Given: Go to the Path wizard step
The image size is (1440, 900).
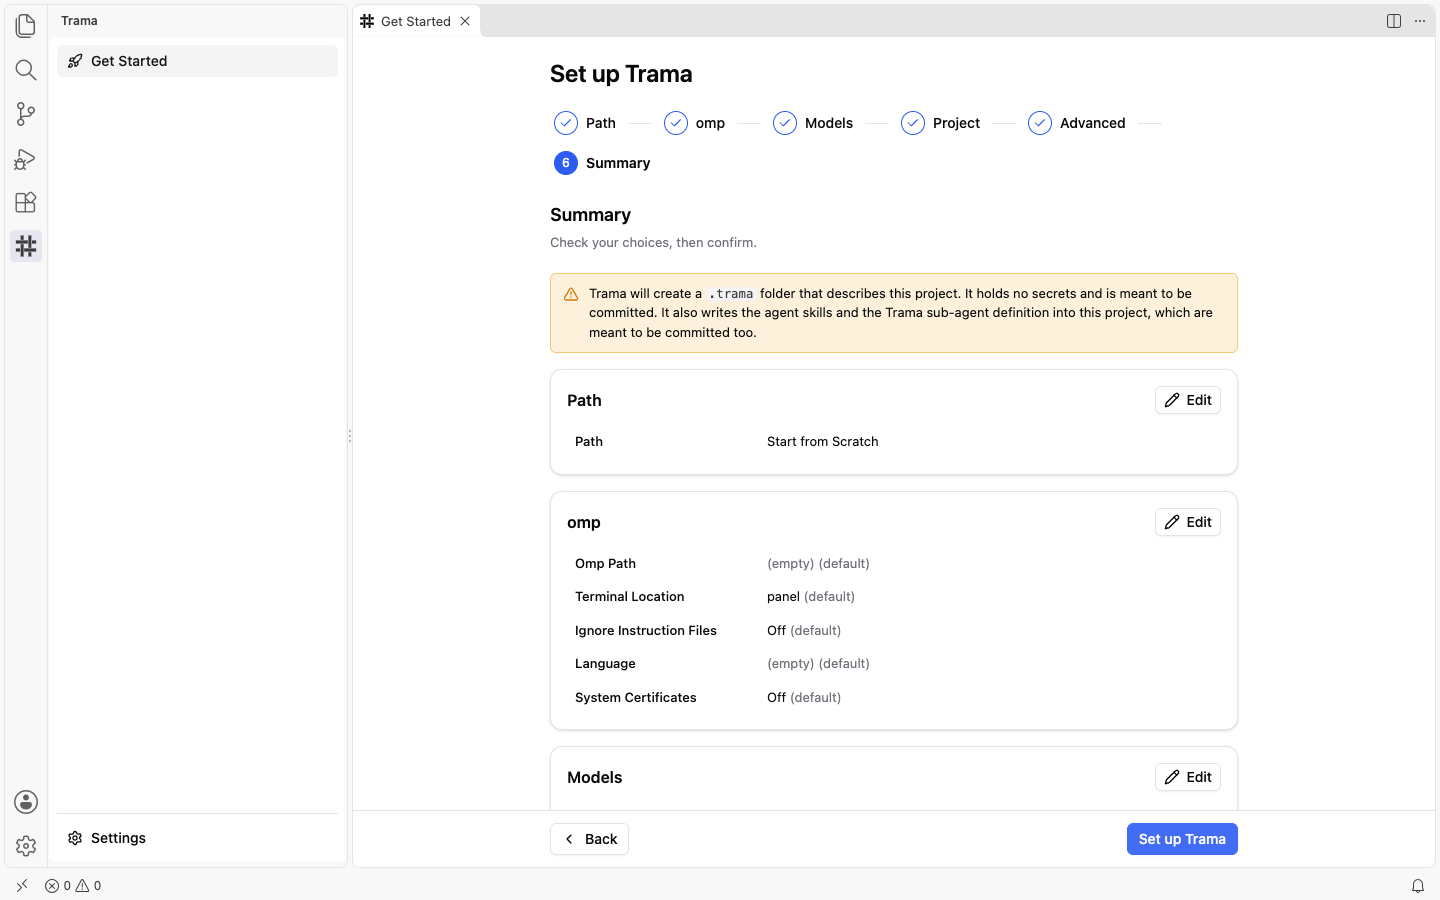Looking at the screenshot, I should coord(586,123).
